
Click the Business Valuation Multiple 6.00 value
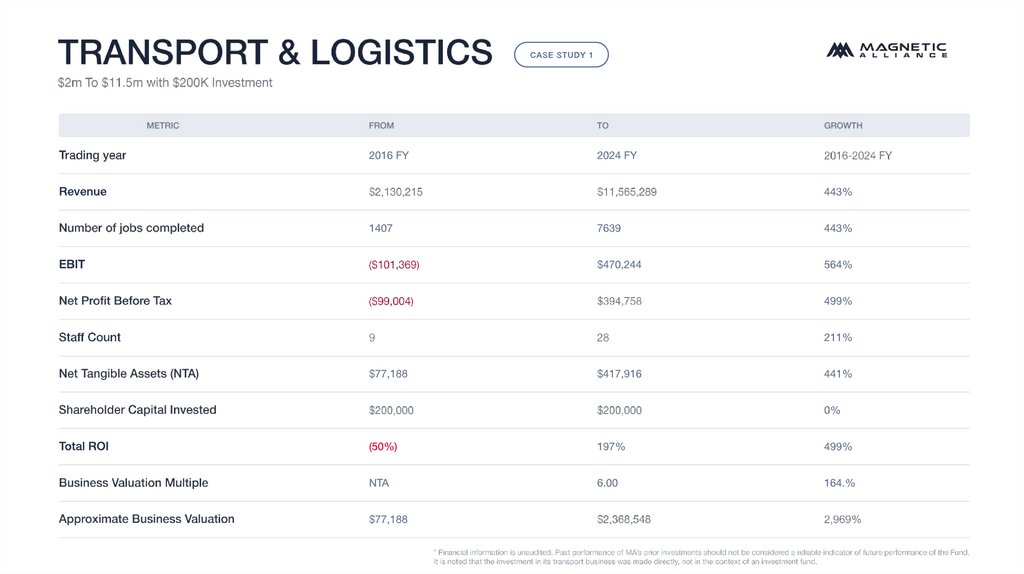(x=607, y=483)
